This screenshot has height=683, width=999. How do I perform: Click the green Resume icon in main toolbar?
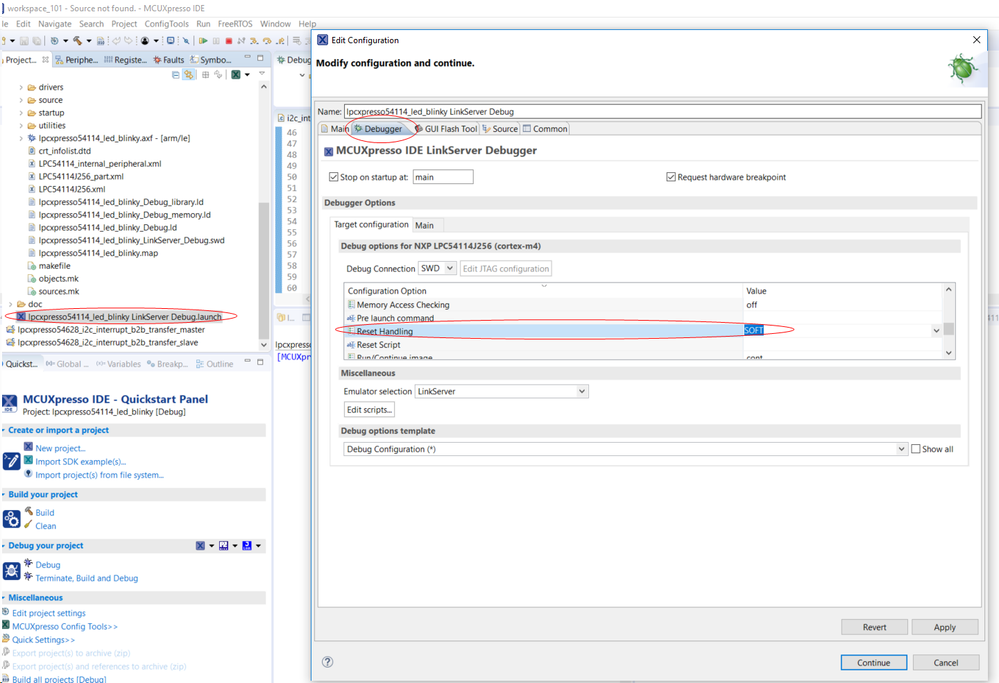point(203,41)
